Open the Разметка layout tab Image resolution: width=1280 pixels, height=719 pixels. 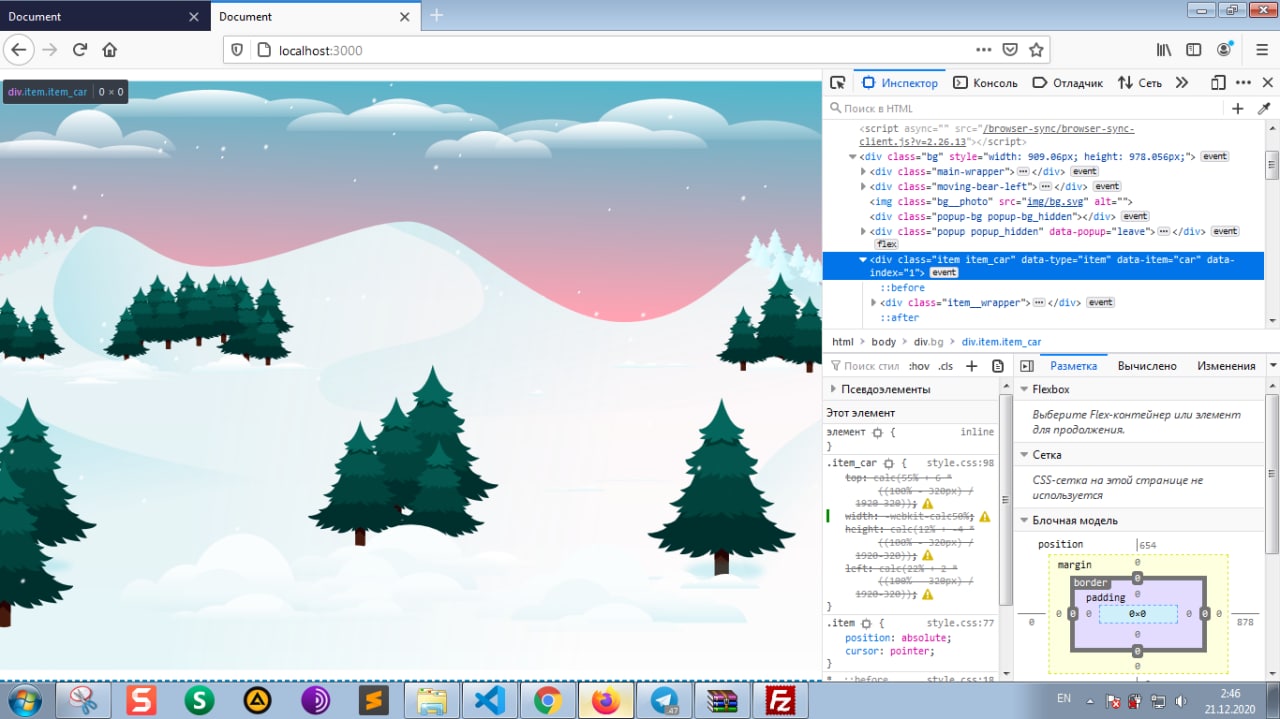point(1073,366)
